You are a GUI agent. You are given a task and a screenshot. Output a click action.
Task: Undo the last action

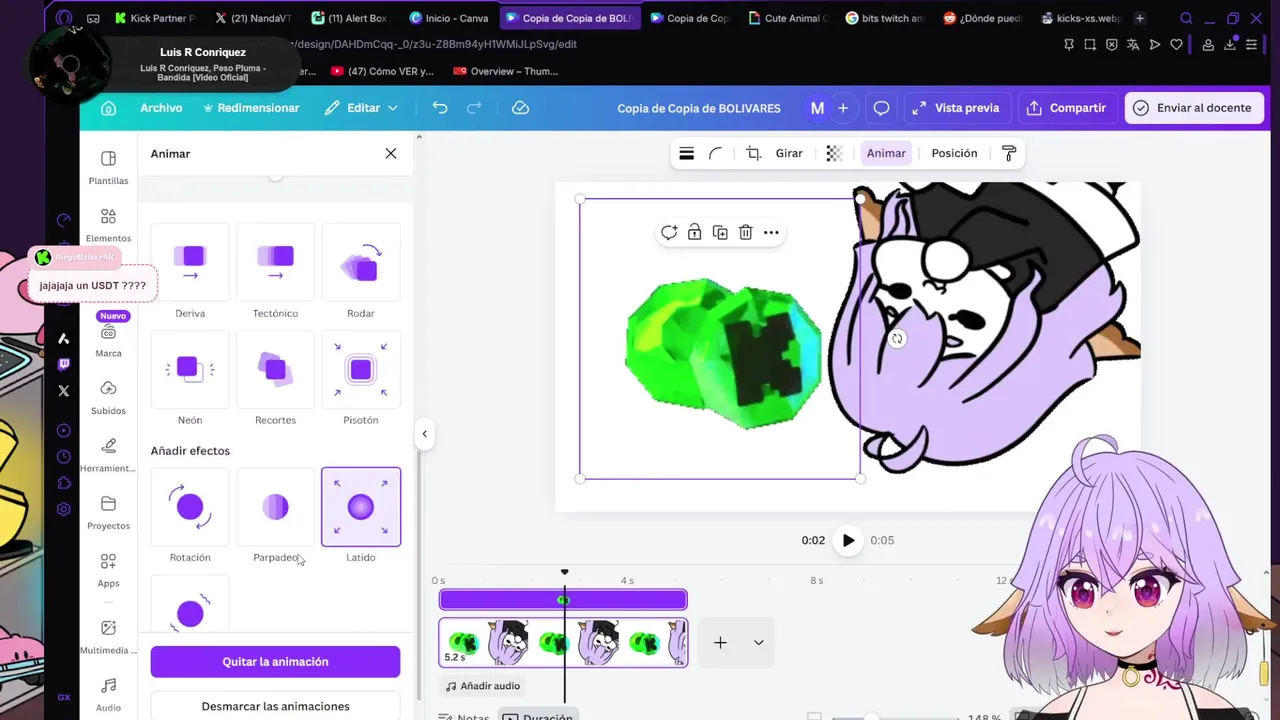point(440,108)
